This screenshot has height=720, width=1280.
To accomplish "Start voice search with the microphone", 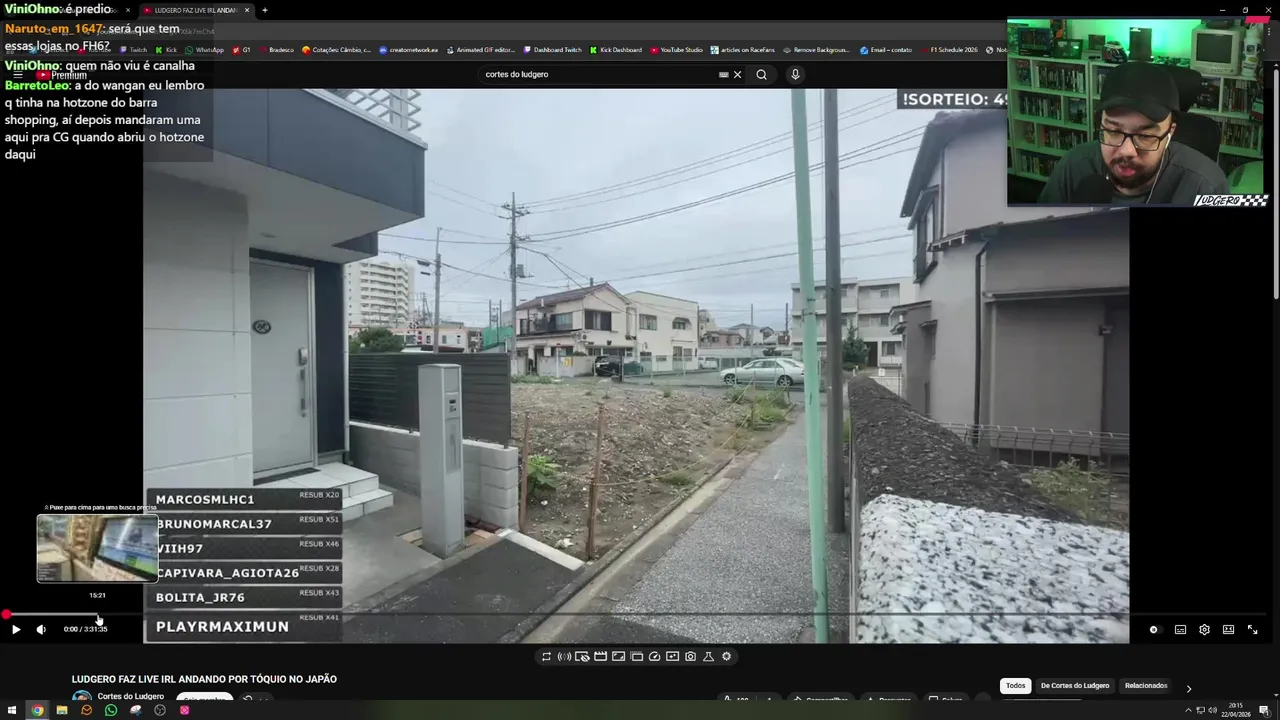I will [795, 74].
